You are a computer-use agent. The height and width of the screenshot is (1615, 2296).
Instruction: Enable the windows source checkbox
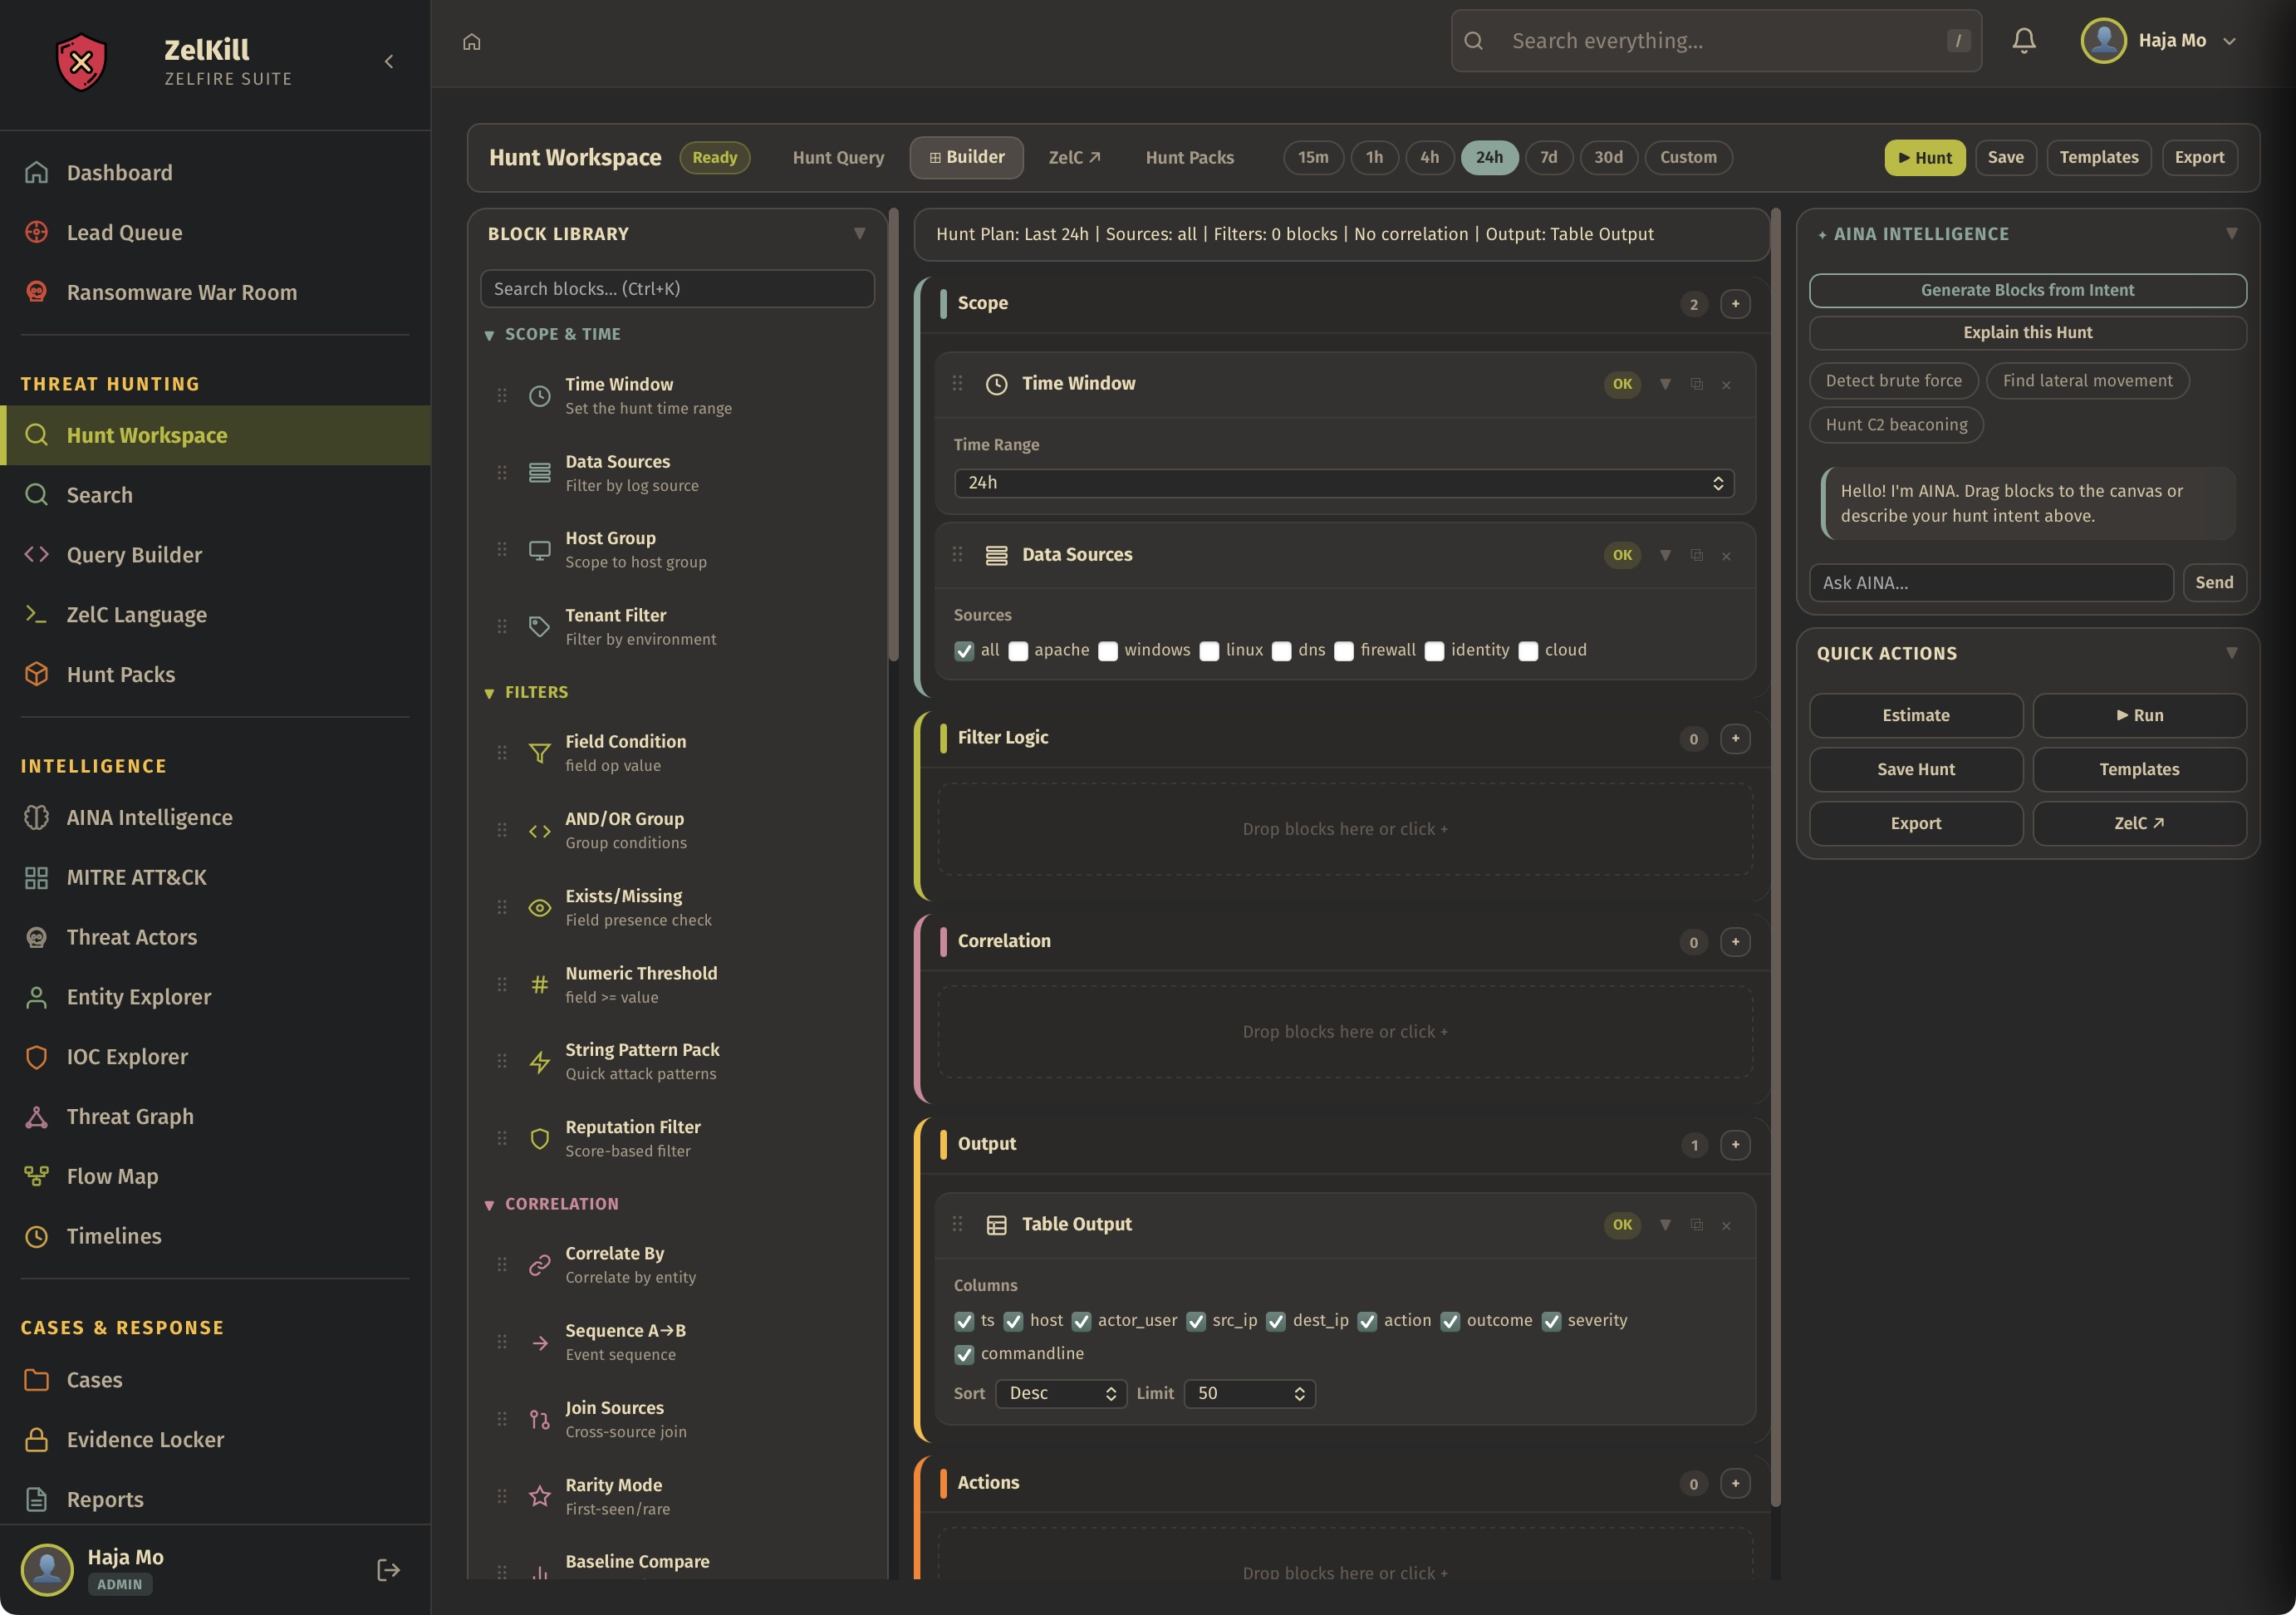(x=1107, y=651)
